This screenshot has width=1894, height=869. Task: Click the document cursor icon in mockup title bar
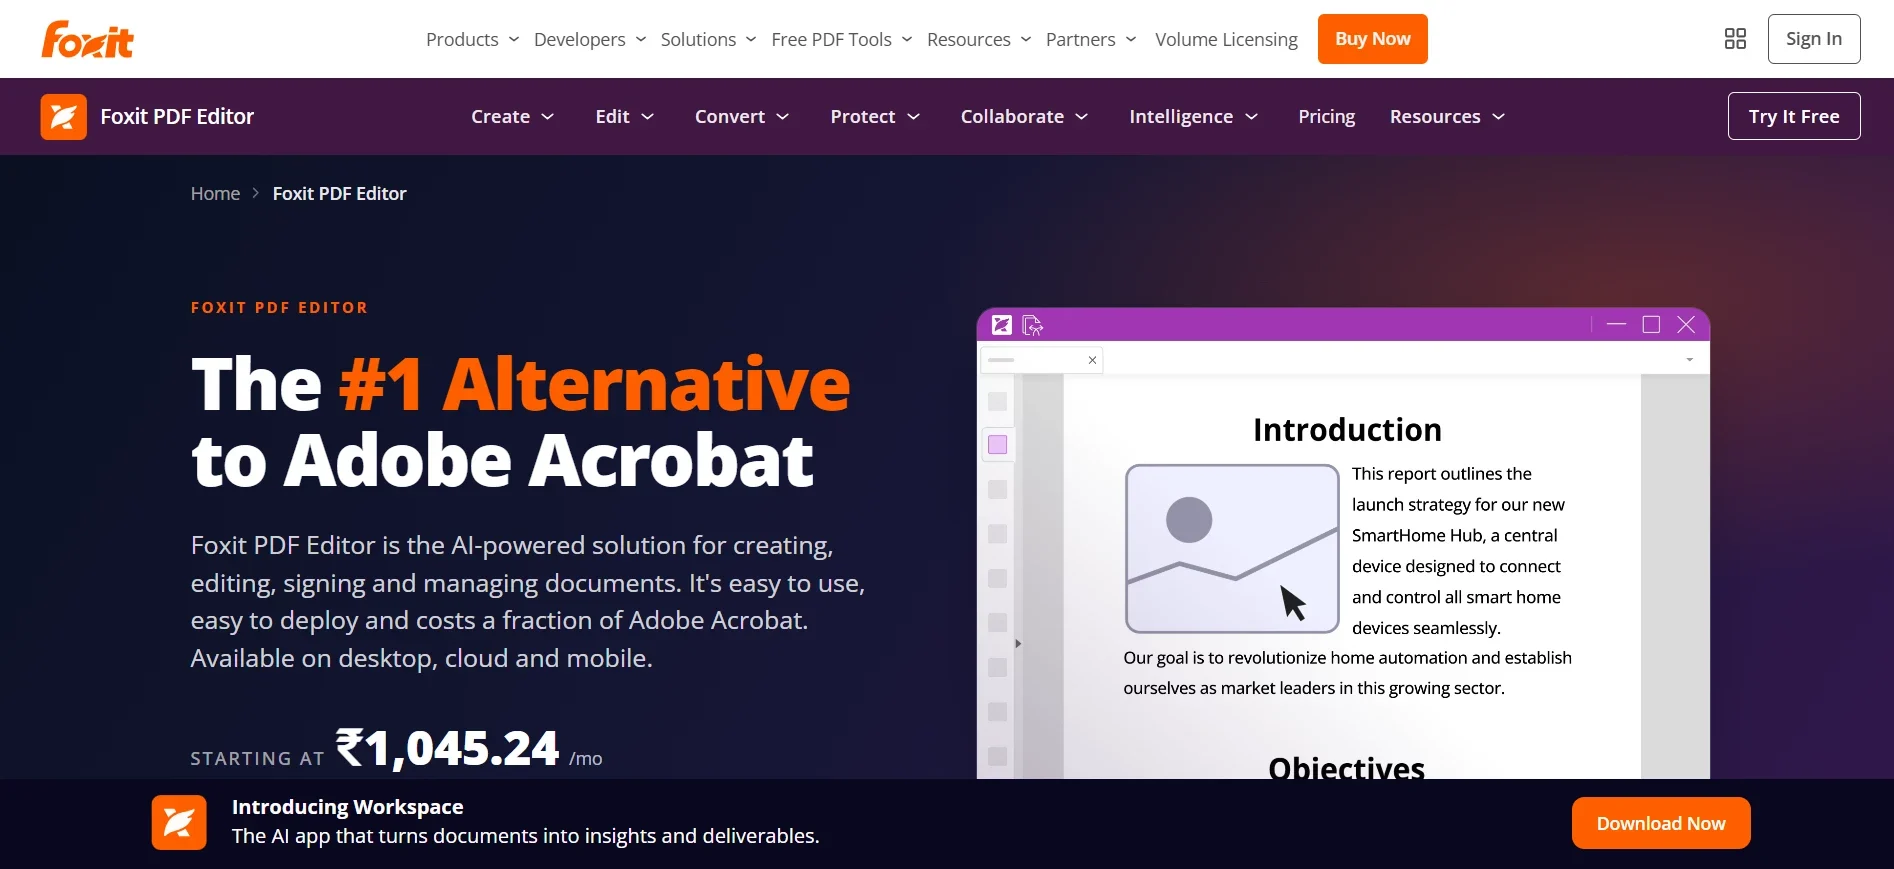tap(1033, 325)
